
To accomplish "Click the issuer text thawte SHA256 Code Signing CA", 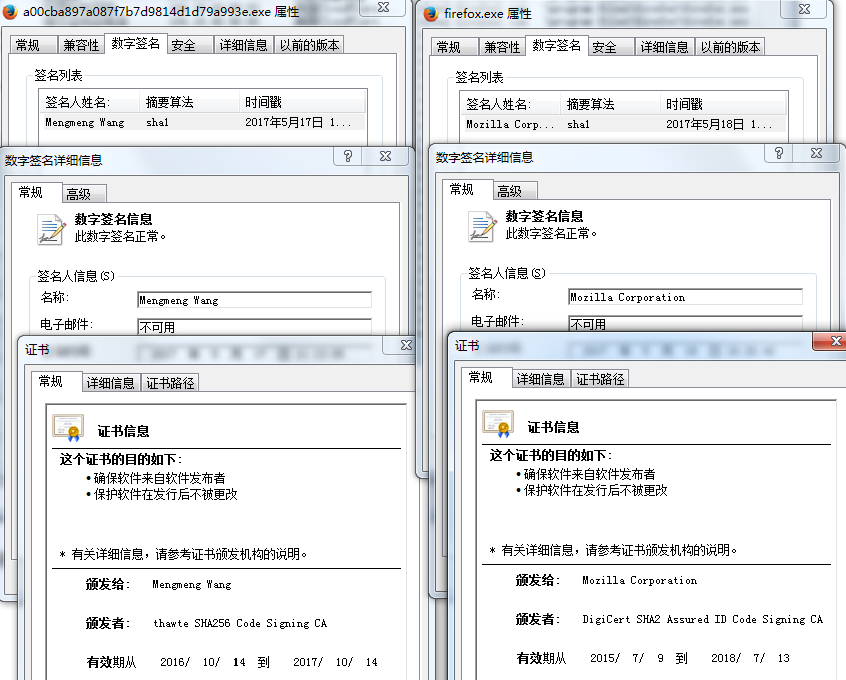I will coord(240,623).
